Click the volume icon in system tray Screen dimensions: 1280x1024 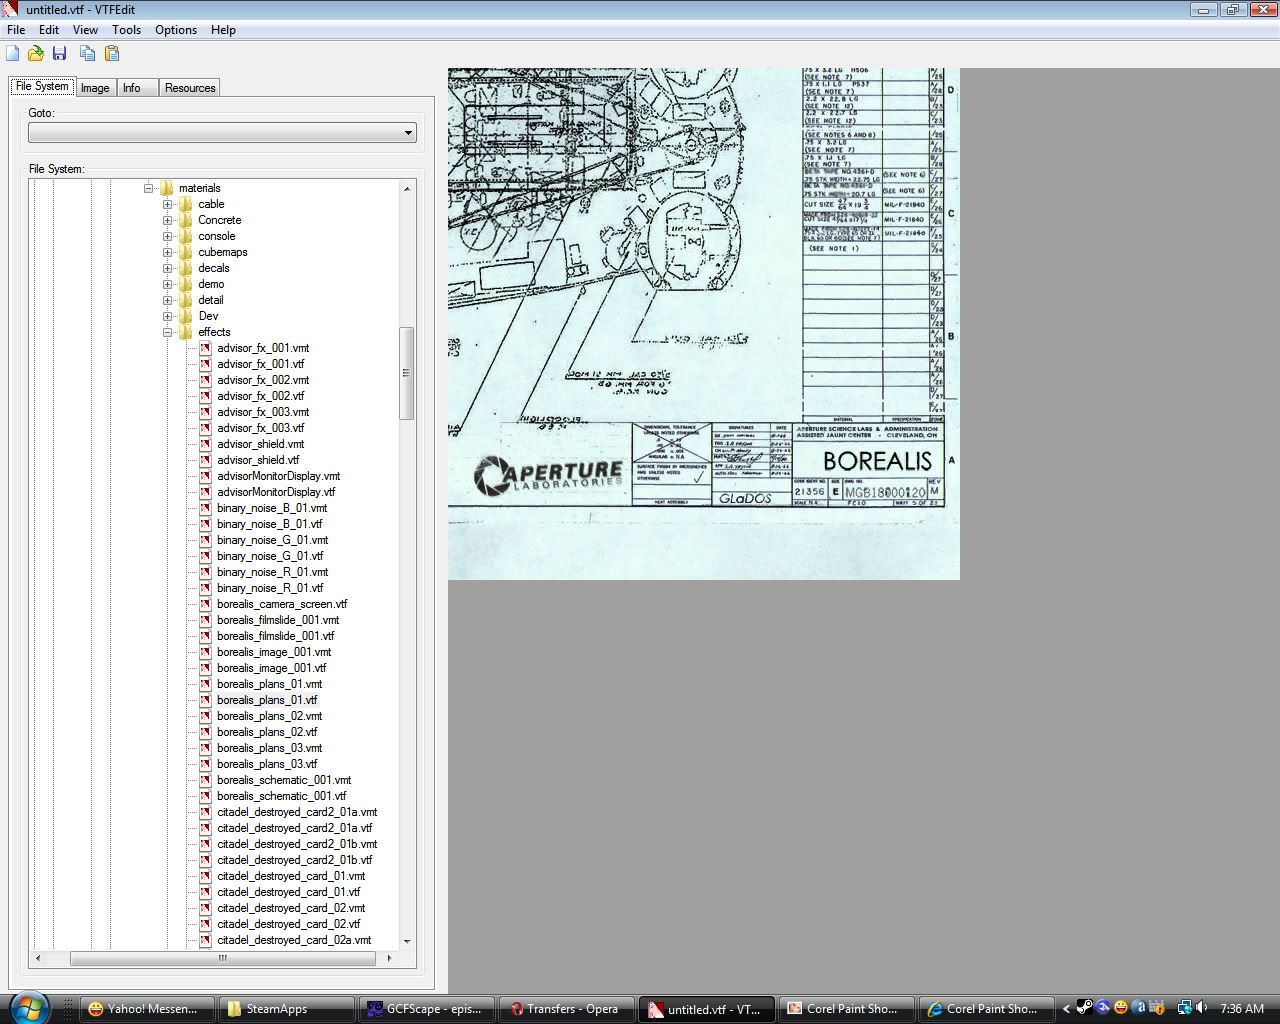tap(1201, 1008)
